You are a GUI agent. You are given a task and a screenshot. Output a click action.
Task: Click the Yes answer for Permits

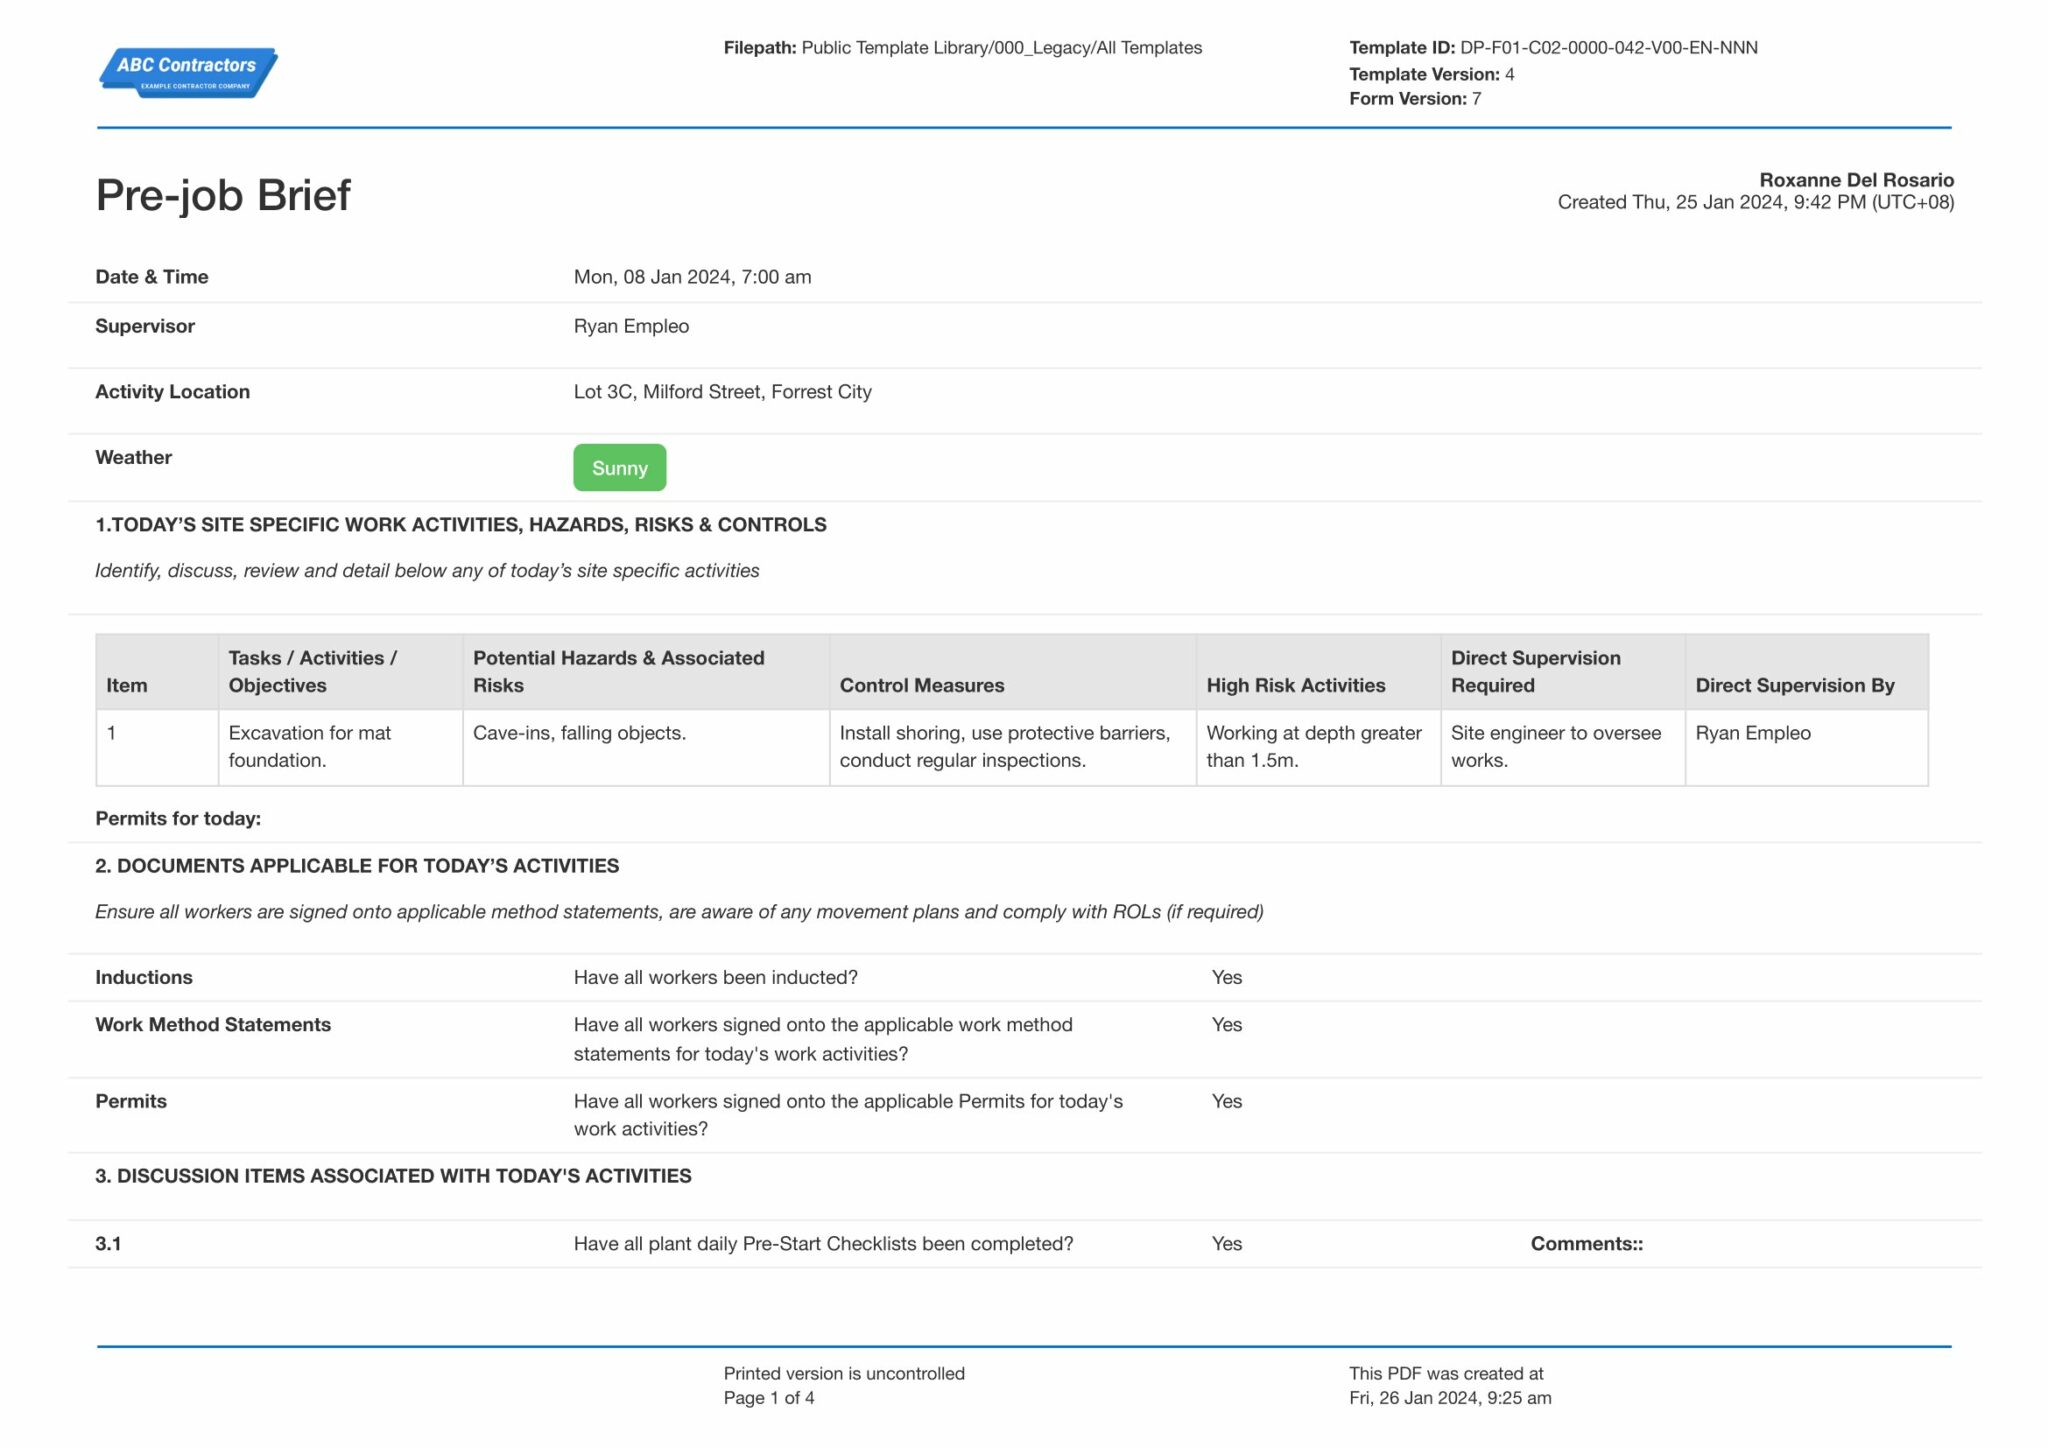click(x=1226, y=1101)
